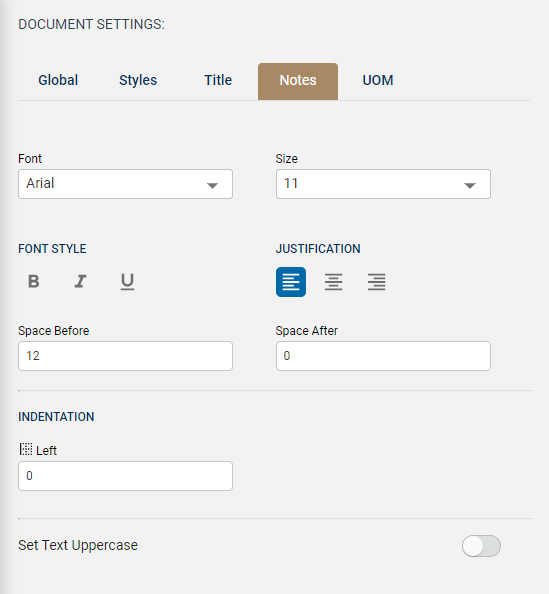
Task: Open the Font dropdown showing Arial
Action: point(125,184)
